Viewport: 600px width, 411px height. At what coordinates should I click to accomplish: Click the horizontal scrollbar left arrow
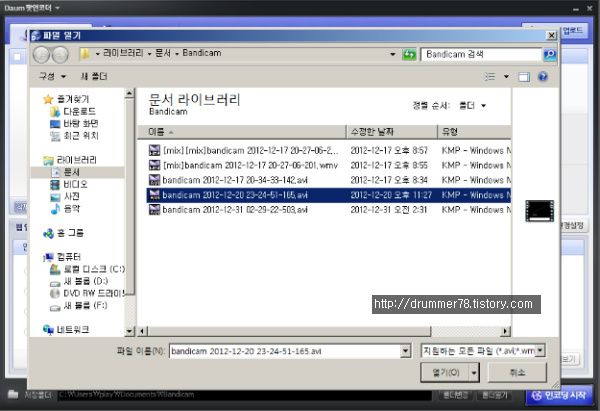[142, 331]
